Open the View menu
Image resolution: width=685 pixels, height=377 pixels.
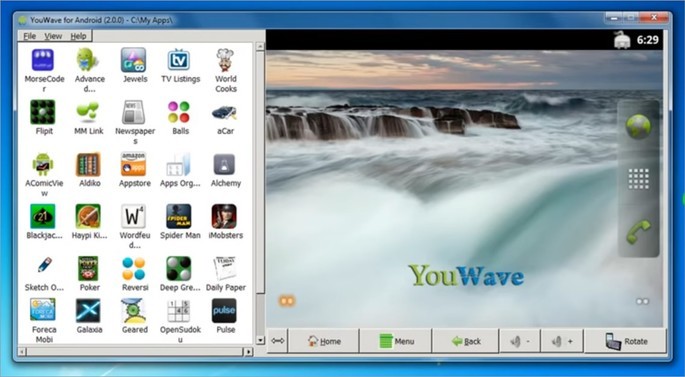[x=53, y=36]
